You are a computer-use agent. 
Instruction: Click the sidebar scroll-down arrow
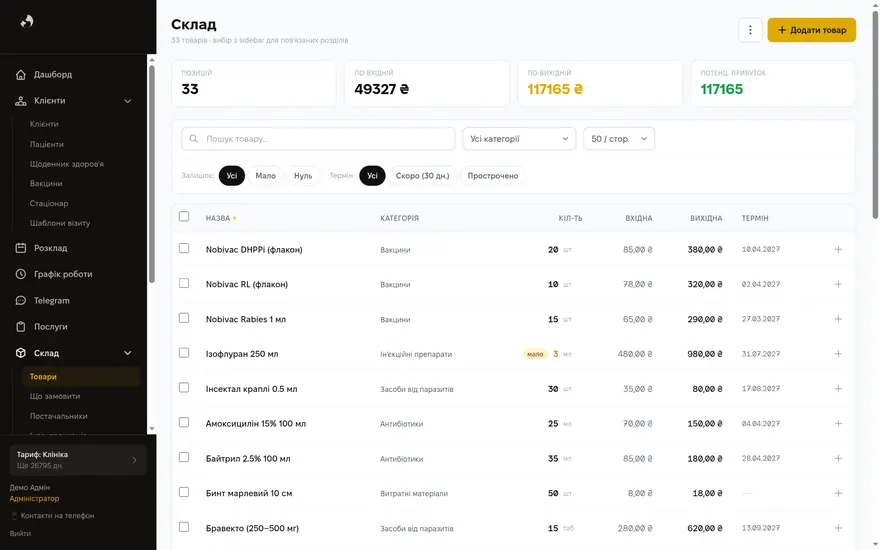(152, 429)
